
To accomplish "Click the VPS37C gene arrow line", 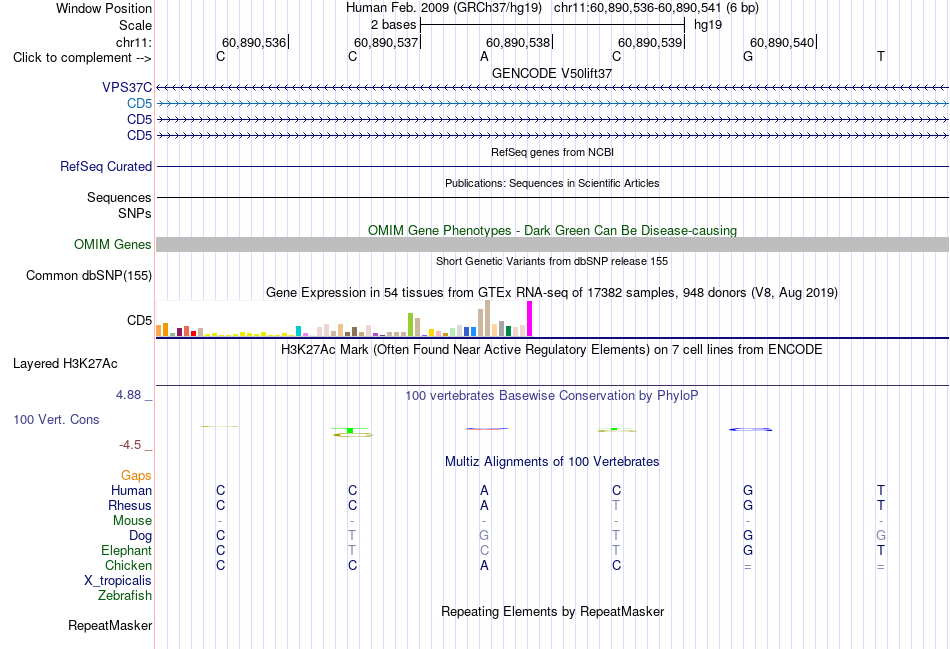I will point(553,88).
